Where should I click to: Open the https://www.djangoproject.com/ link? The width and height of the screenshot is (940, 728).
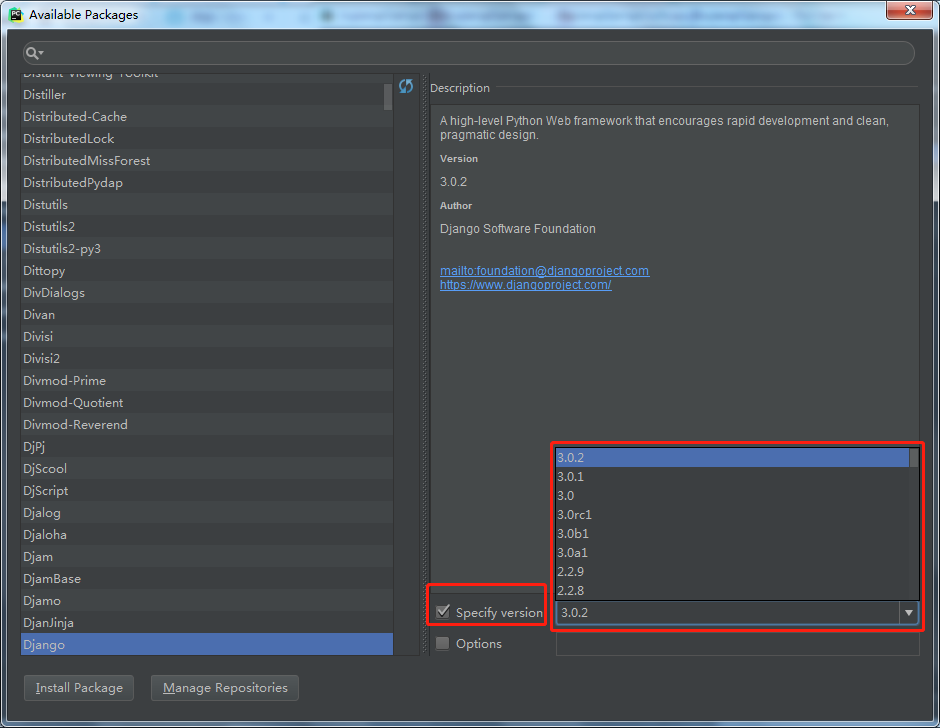point(526,285)
